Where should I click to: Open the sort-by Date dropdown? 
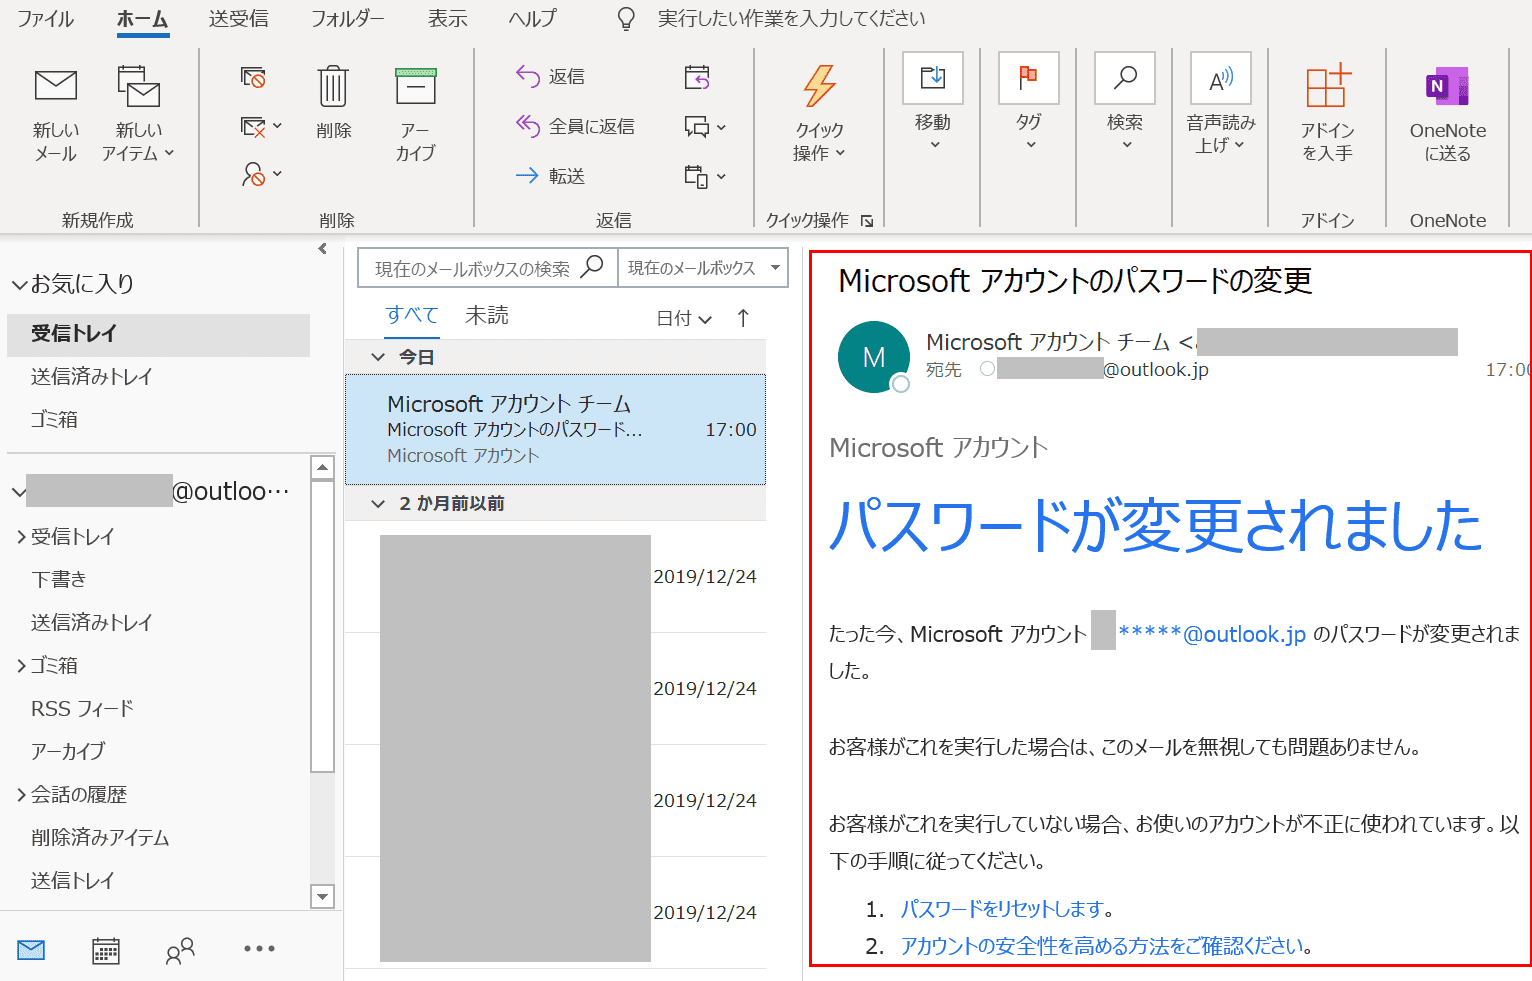tap(684, 319)
